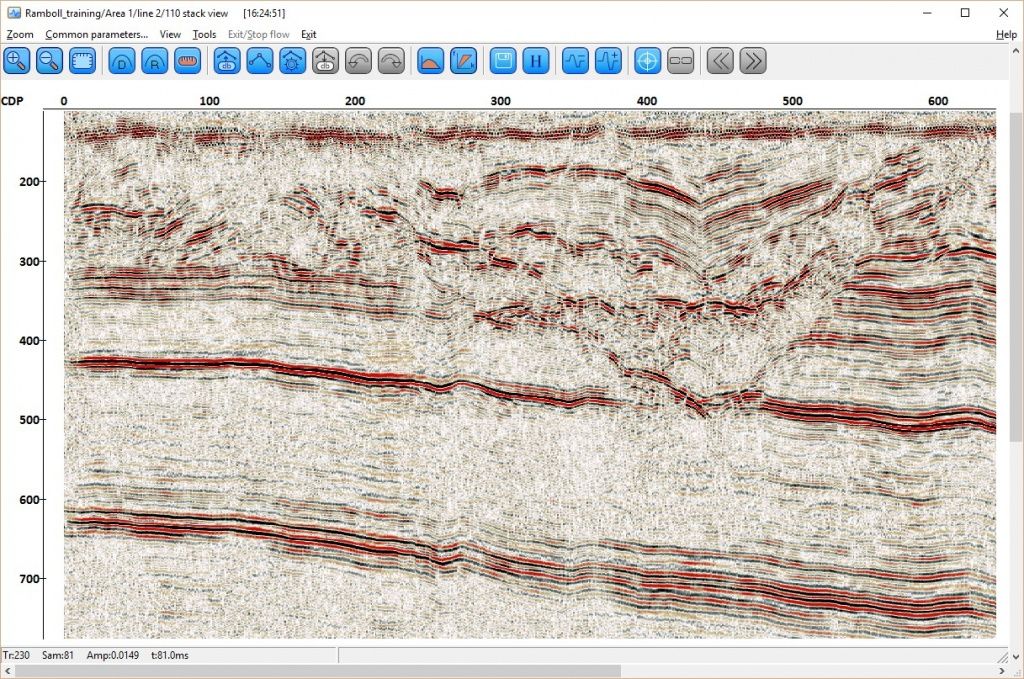Click the zoom out magnifier icon
This screenshot has height=679, width=1024.
click(x=50, y=61)
